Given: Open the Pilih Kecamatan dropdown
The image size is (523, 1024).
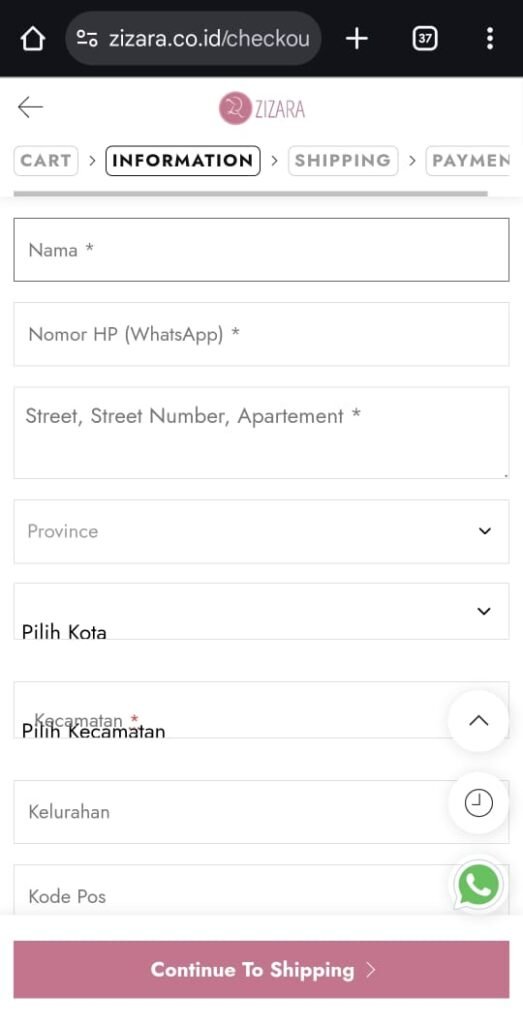Looking at the screenshot, I should coord(261,711).
